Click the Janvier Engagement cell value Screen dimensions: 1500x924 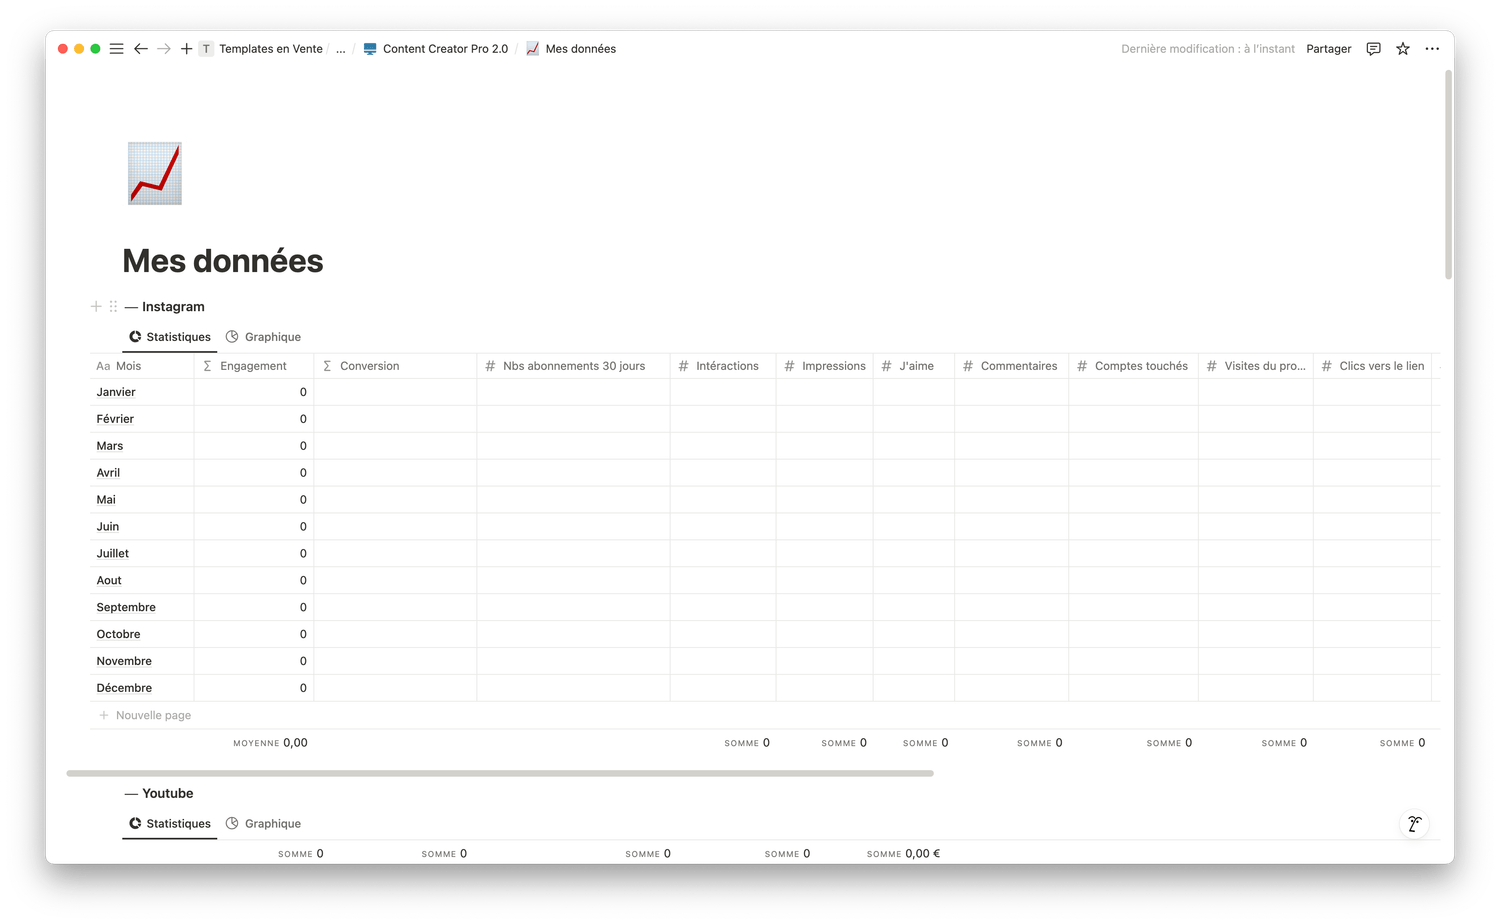tap(303, 392)
